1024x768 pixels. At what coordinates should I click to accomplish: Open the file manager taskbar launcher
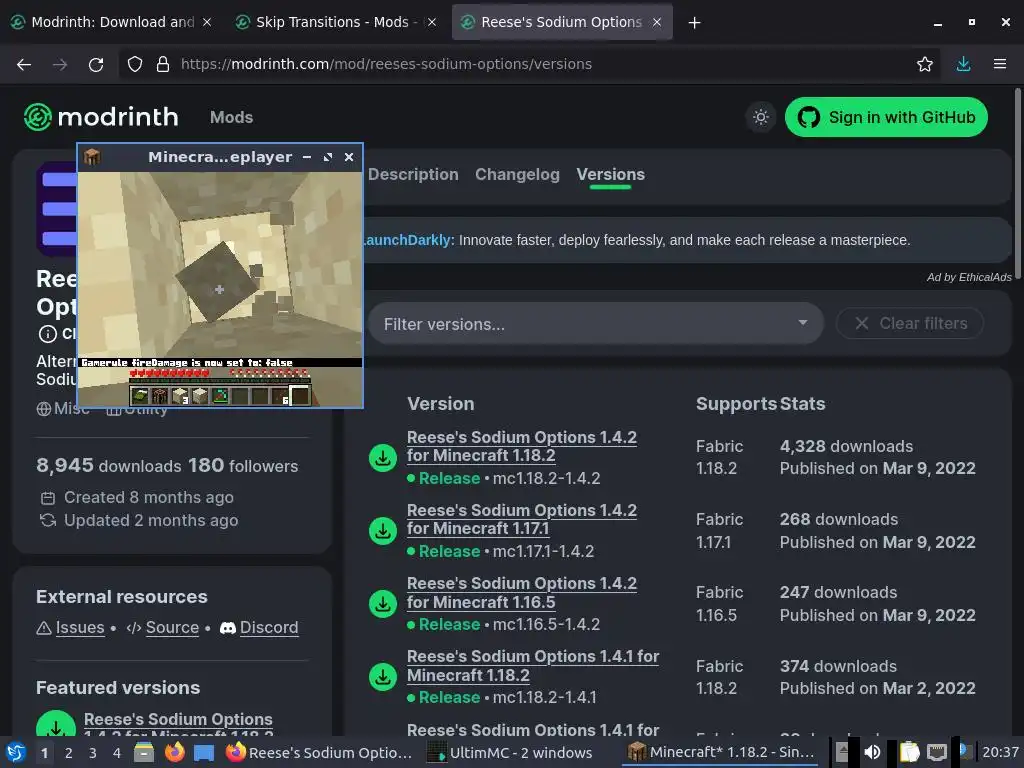point(144,752)
